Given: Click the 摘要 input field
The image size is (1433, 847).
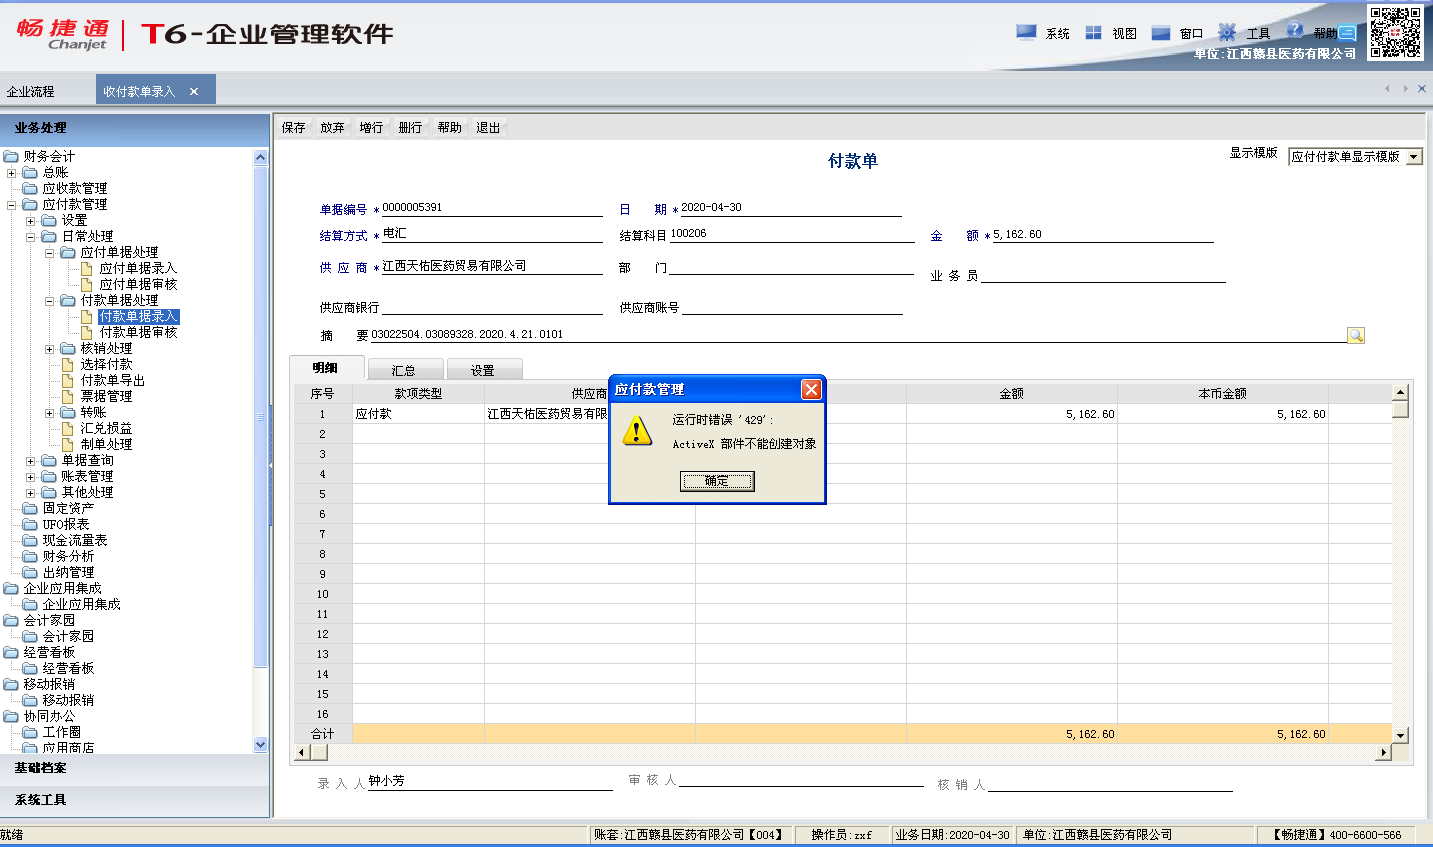Looking at the screenshot, I should tap(858, 334).
